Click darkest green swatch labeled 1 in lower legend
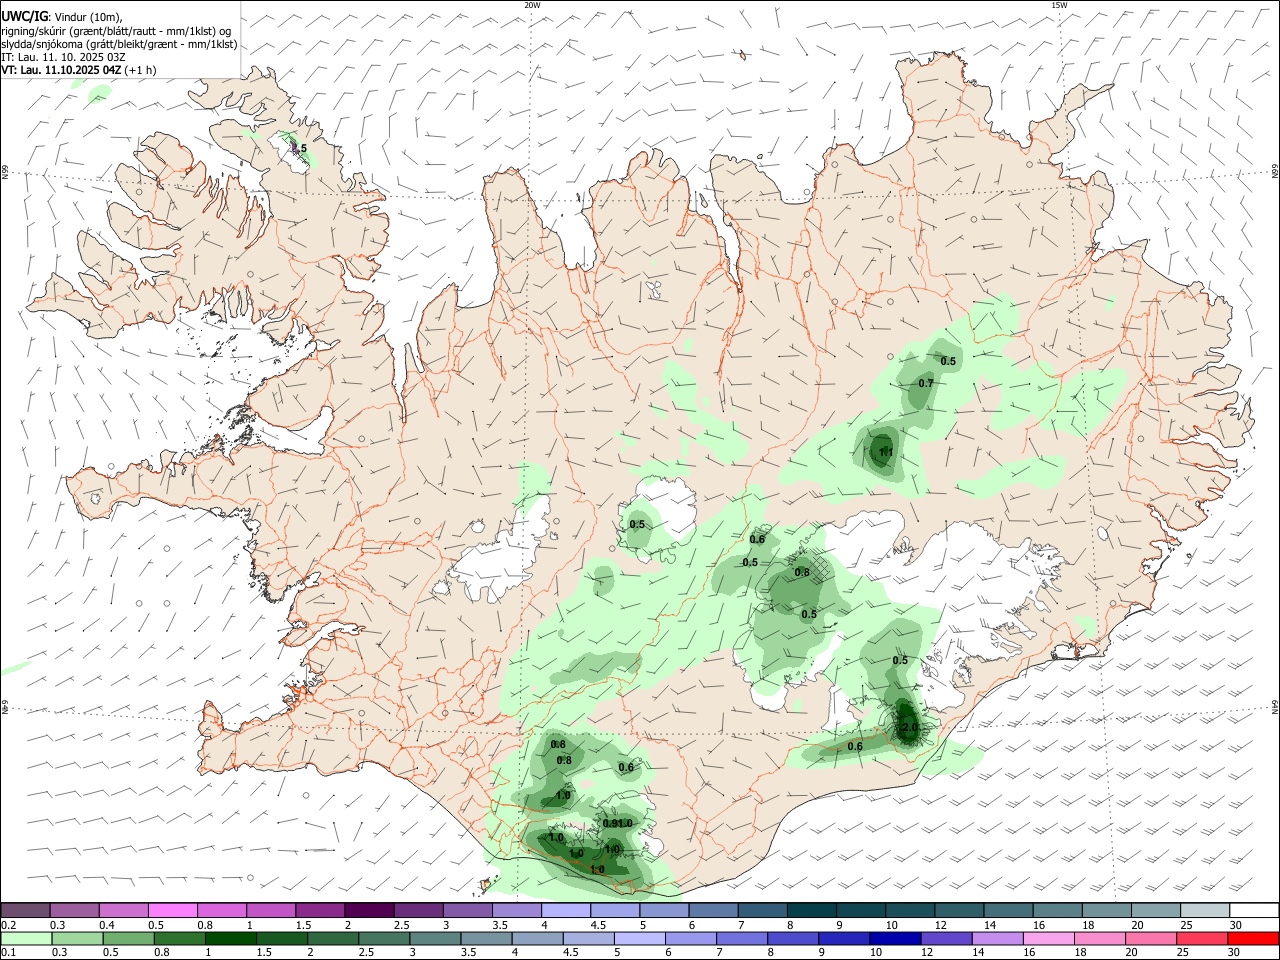The height and width of the screenshot is (960, 1280). click(231, 938)
